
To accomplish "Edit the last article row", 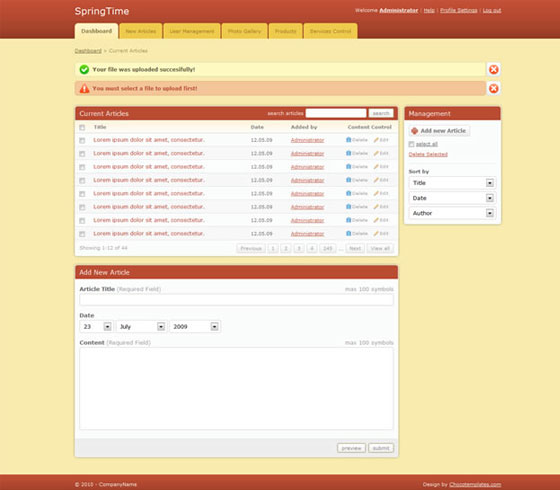I will pos(381,234).
